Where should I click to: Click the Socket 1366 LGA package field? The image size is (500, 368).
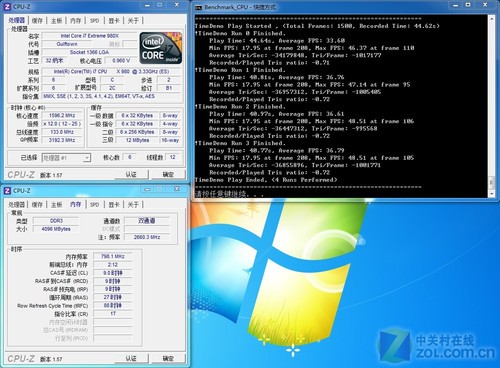point(89,52)
